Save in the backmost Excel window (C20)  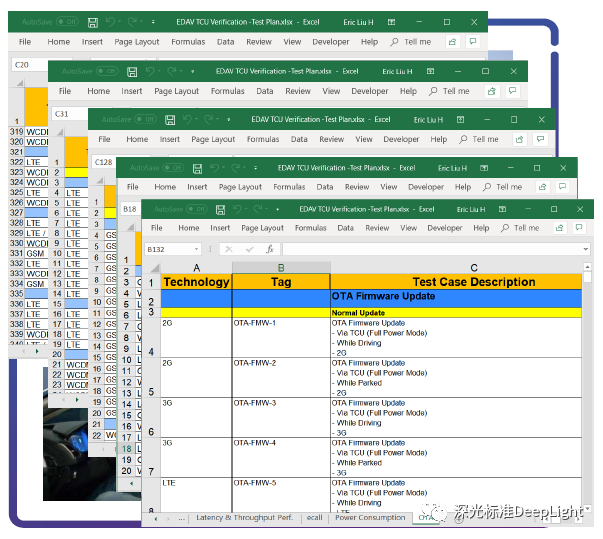[x=93, y=22]
